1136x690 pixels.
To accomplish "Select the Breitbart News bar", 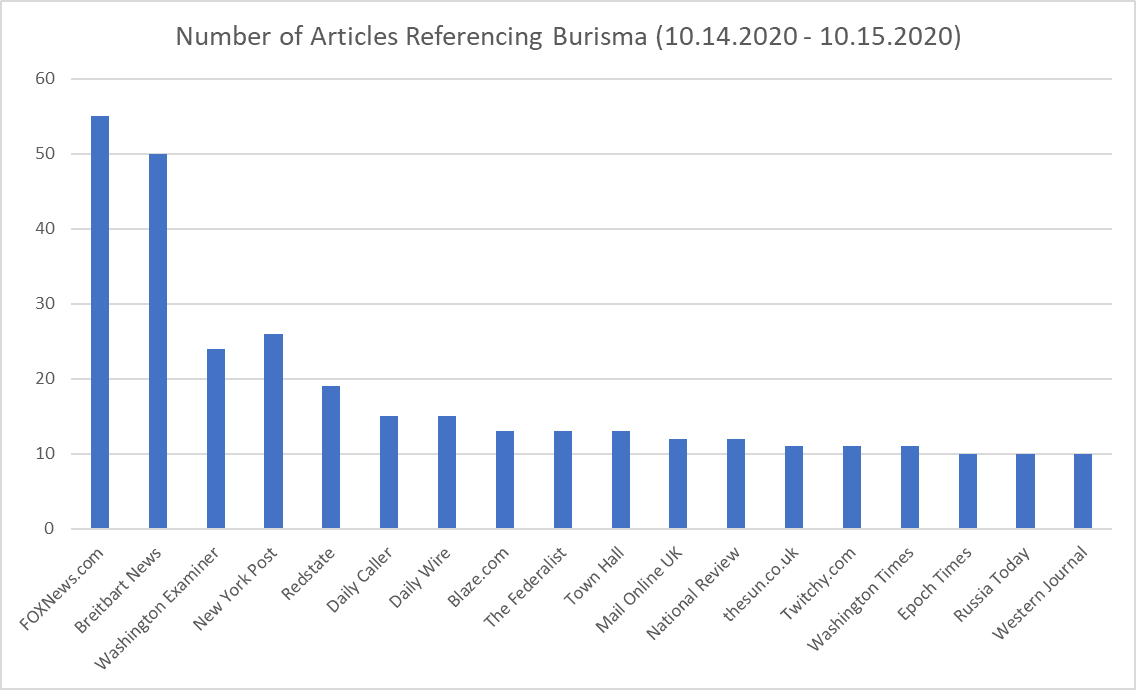I will coord(158,341).
